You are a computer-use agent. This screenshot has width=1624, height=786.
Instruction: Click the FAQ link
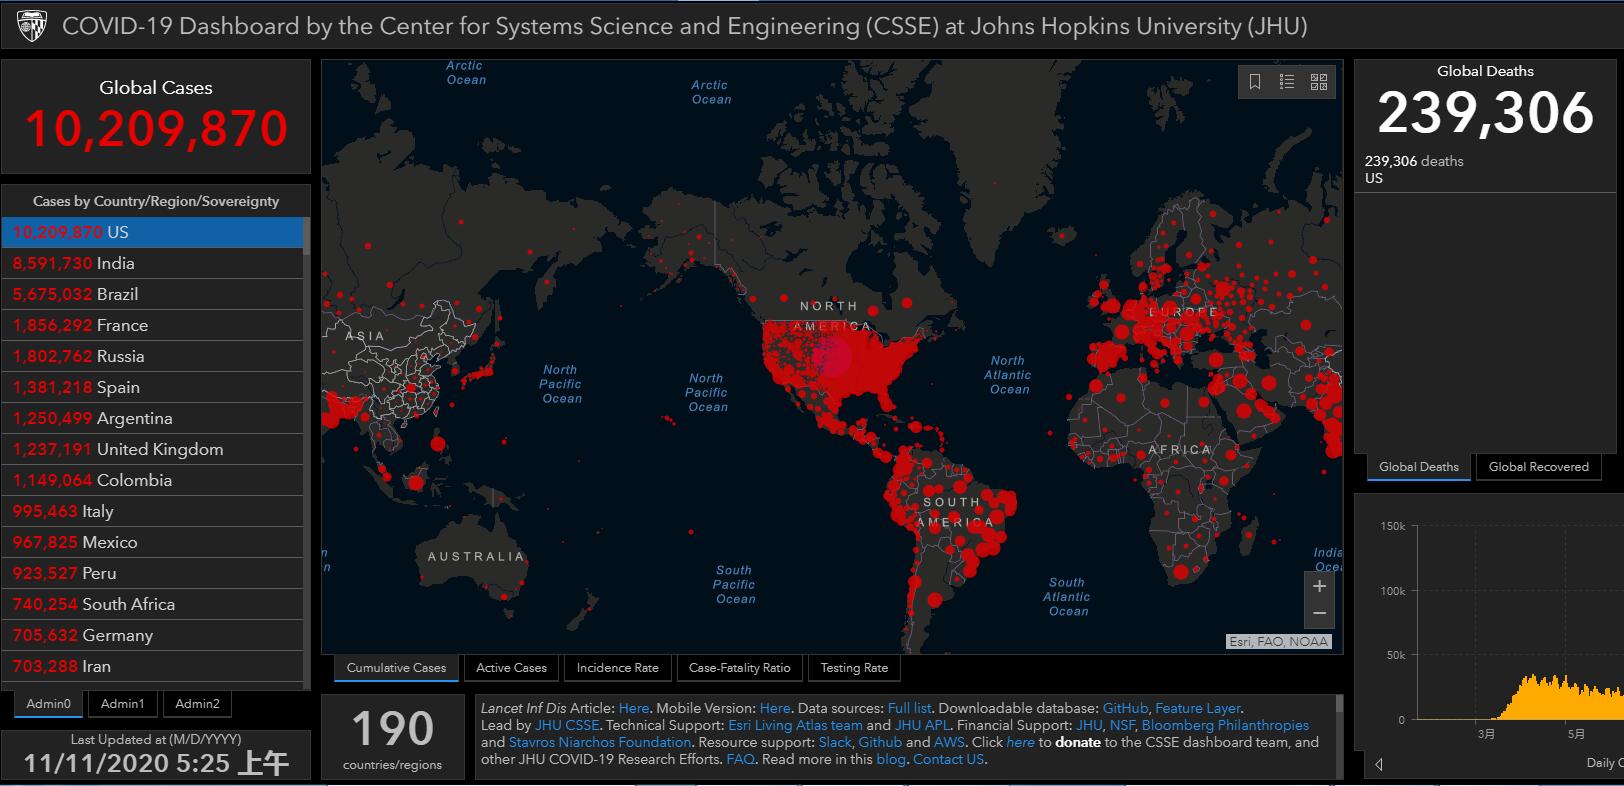[740, 759]
